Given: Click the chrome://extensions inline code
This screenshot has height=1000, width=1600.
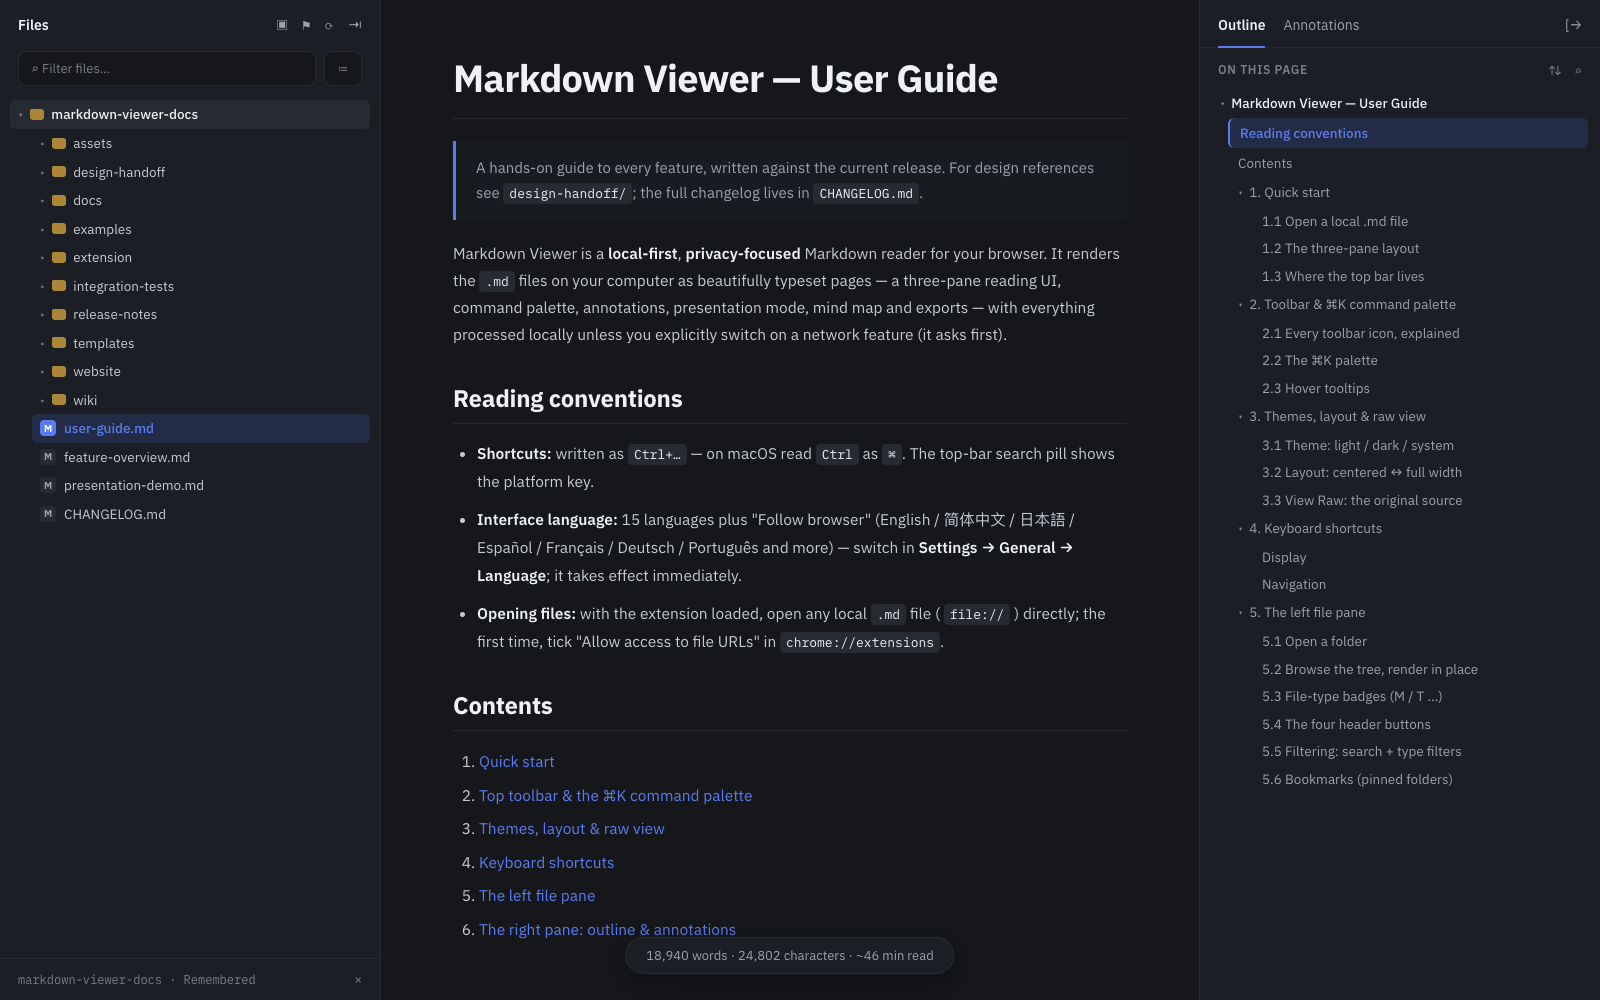Looking at the screenshot, I should (x=859, y=643).
